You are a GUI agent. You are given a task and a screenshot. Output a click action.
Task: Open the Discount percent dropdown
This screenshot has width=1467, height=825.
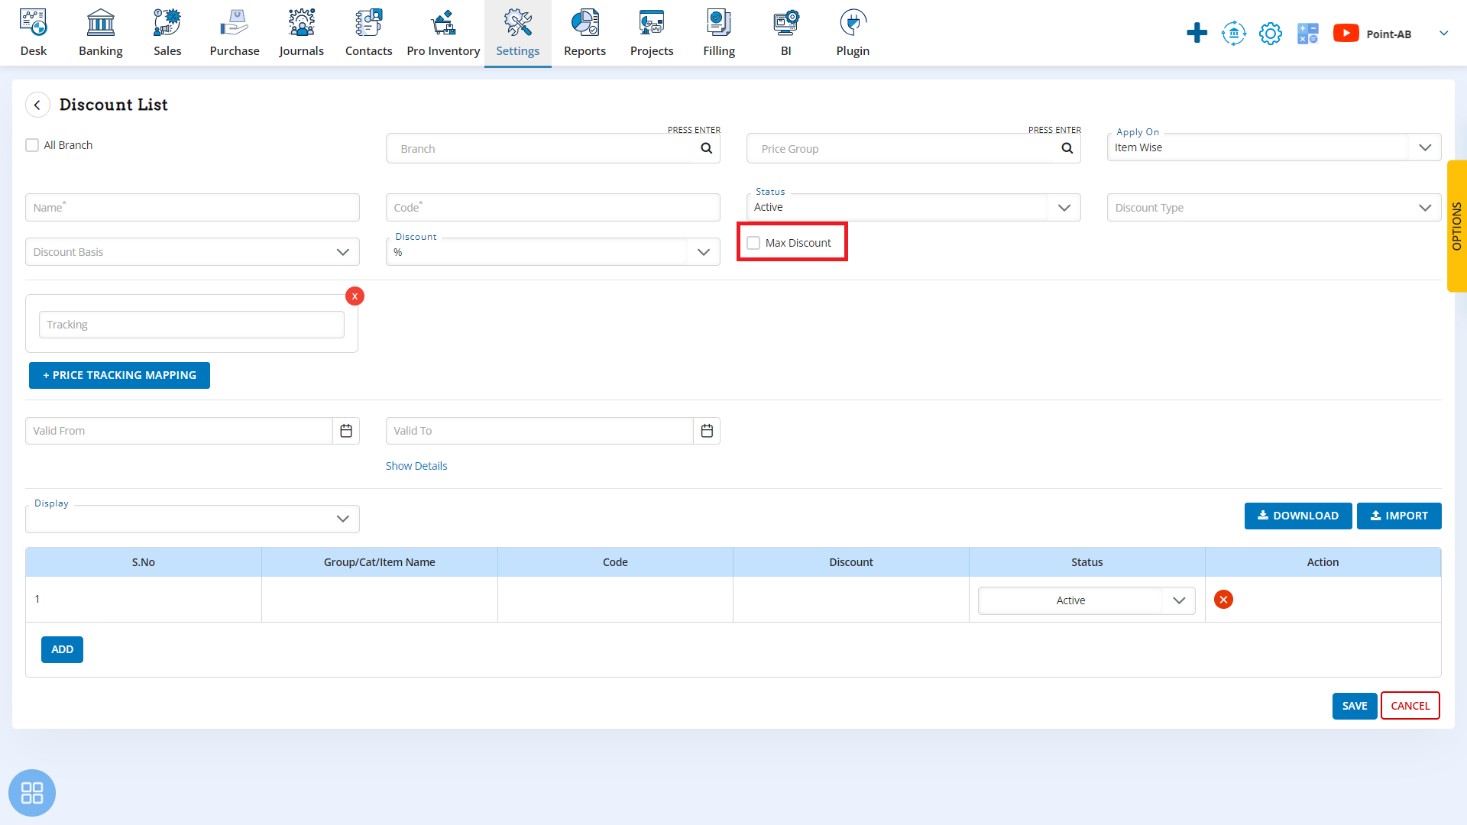click(553, 252)
